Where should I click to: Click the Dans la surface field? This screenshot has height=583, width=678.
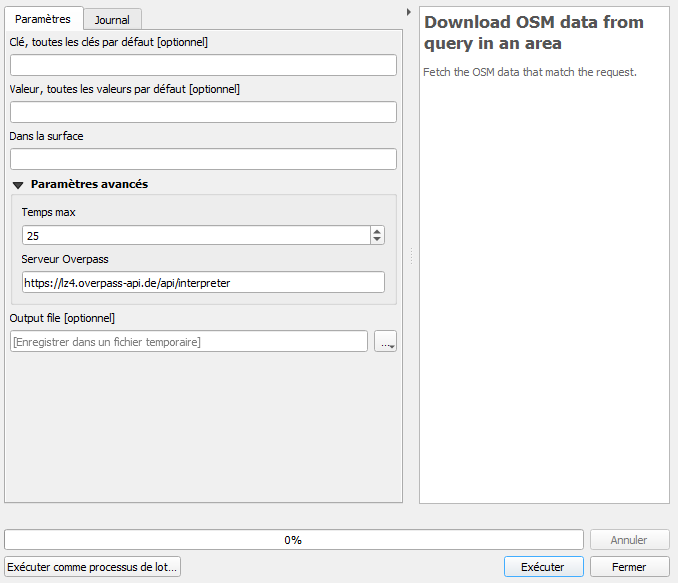coord(203,159)
